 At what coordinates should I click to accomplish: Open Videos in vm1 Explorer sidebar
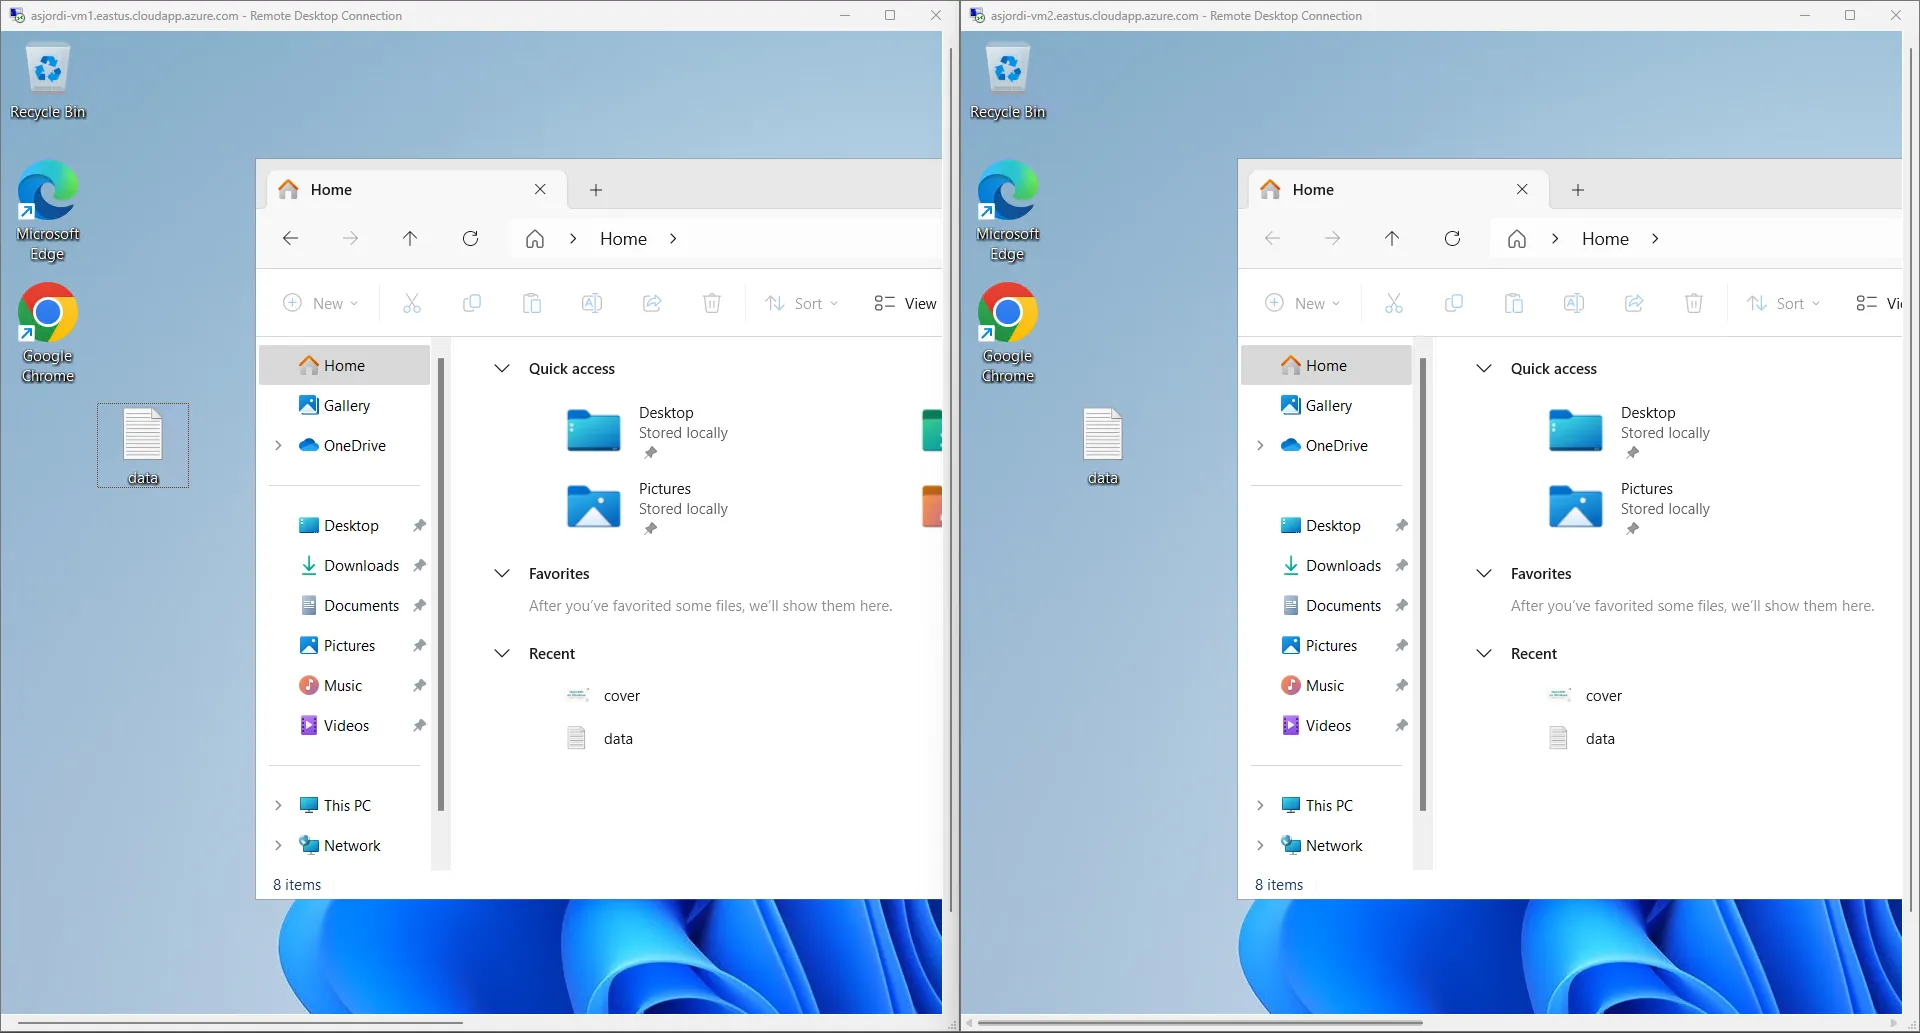click(x=345, y=725)
